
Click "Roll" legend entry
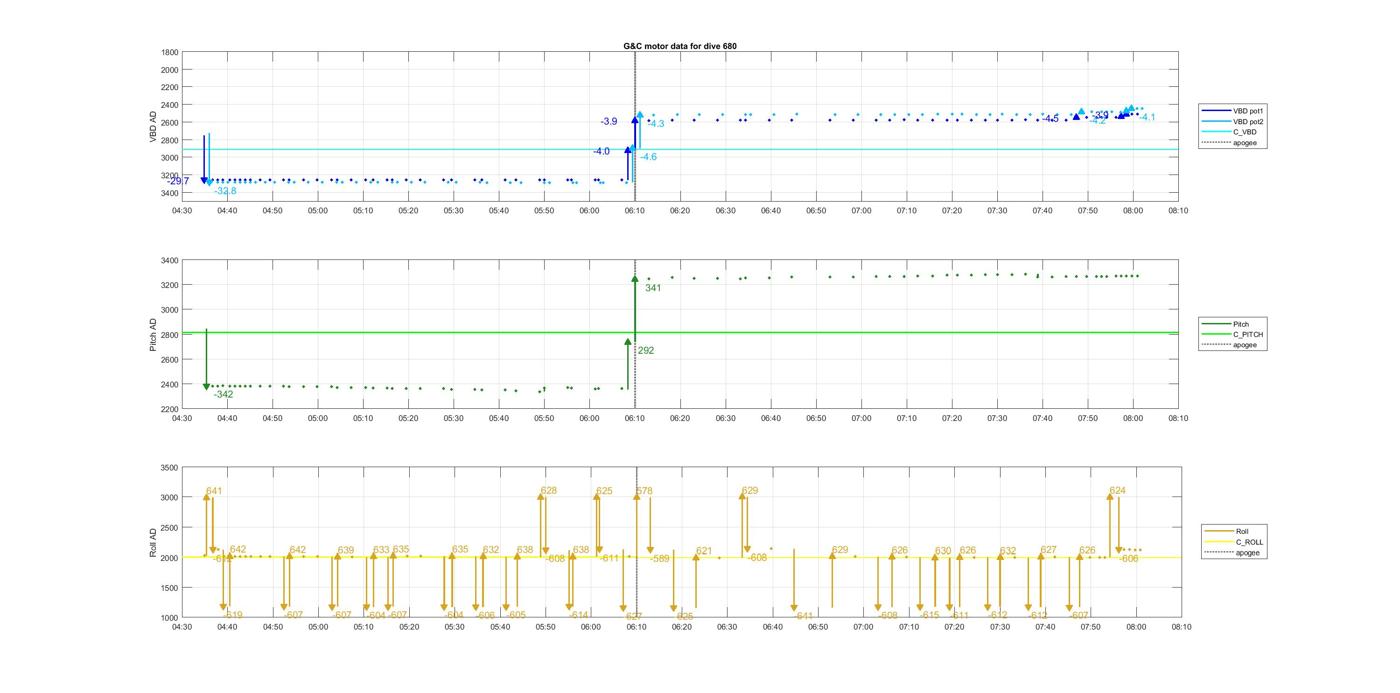pyautogui.click(x=1242, y=531)
